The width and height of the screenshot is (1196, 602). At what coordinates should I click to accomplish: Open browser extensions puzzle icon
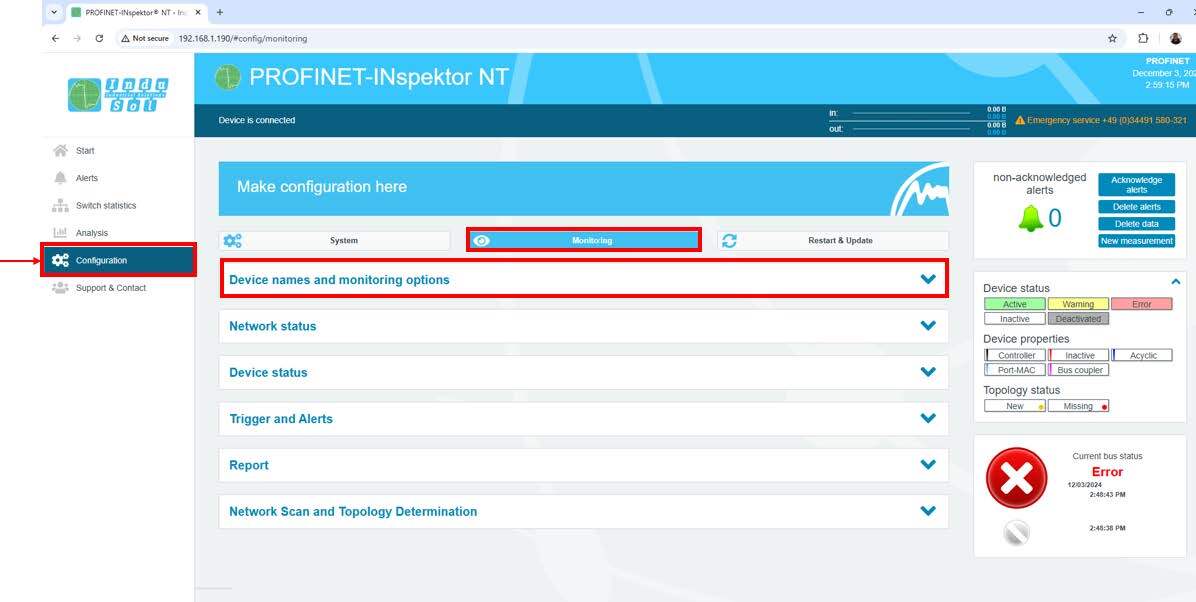[x=1143, y=38]
